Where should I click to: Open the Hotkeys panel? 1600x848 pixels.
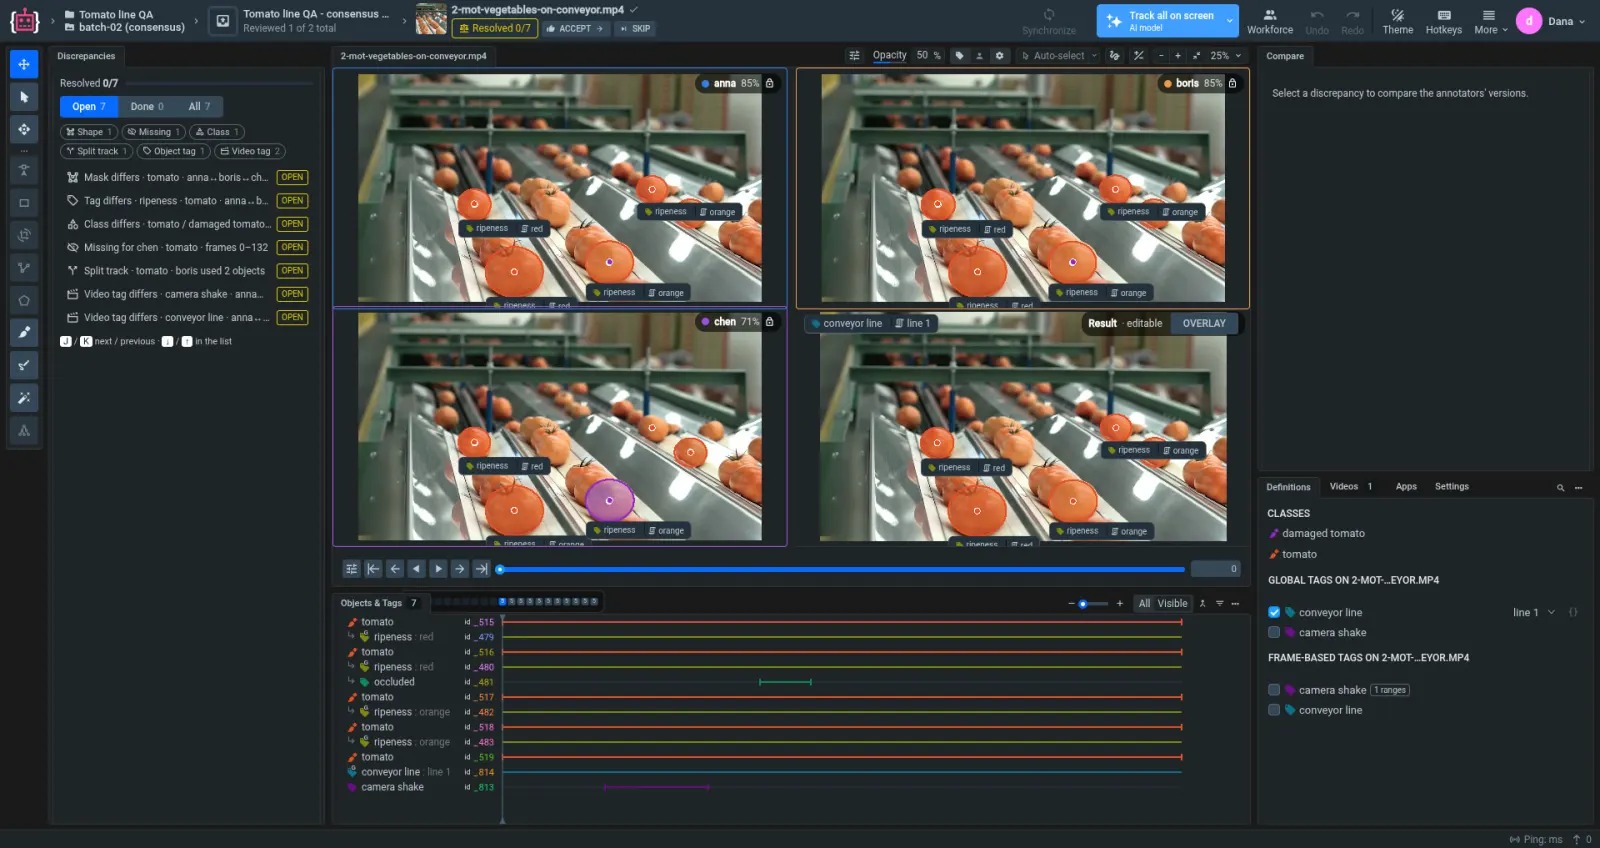tap(1444, 21)
